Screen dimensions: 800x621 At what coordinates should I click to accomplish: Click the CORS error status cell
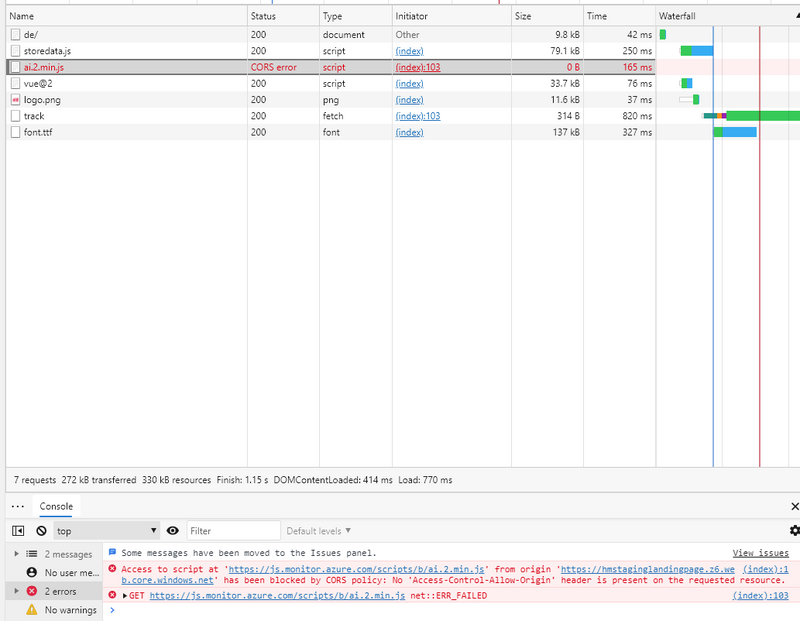click(x=283, y=67)
